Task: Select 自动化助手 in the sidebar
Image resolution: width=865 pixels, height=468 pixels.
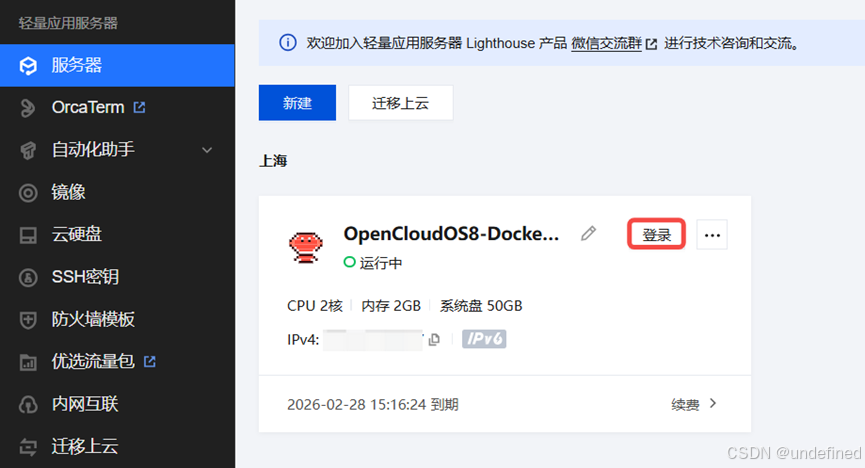Action: [x=117, y=150]
